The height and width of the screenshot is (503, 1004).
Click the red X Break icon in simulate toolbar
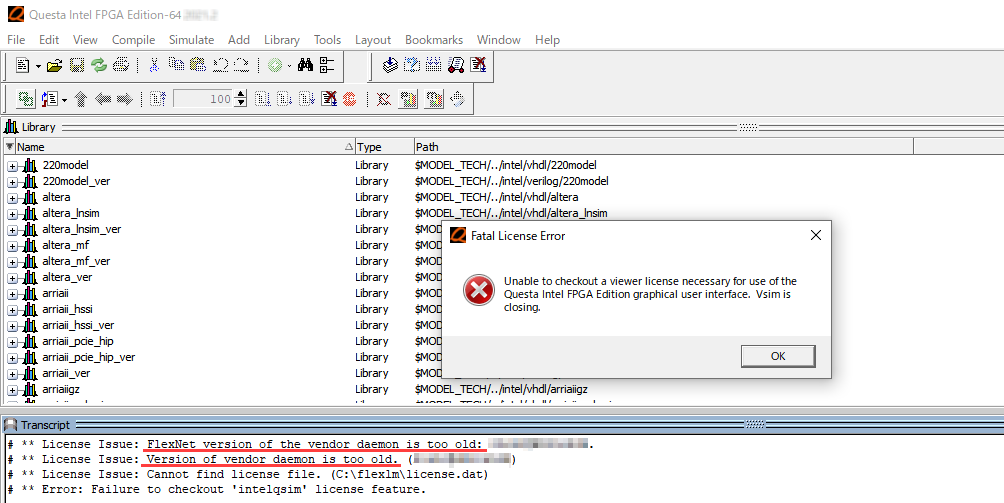pos(328,99)
